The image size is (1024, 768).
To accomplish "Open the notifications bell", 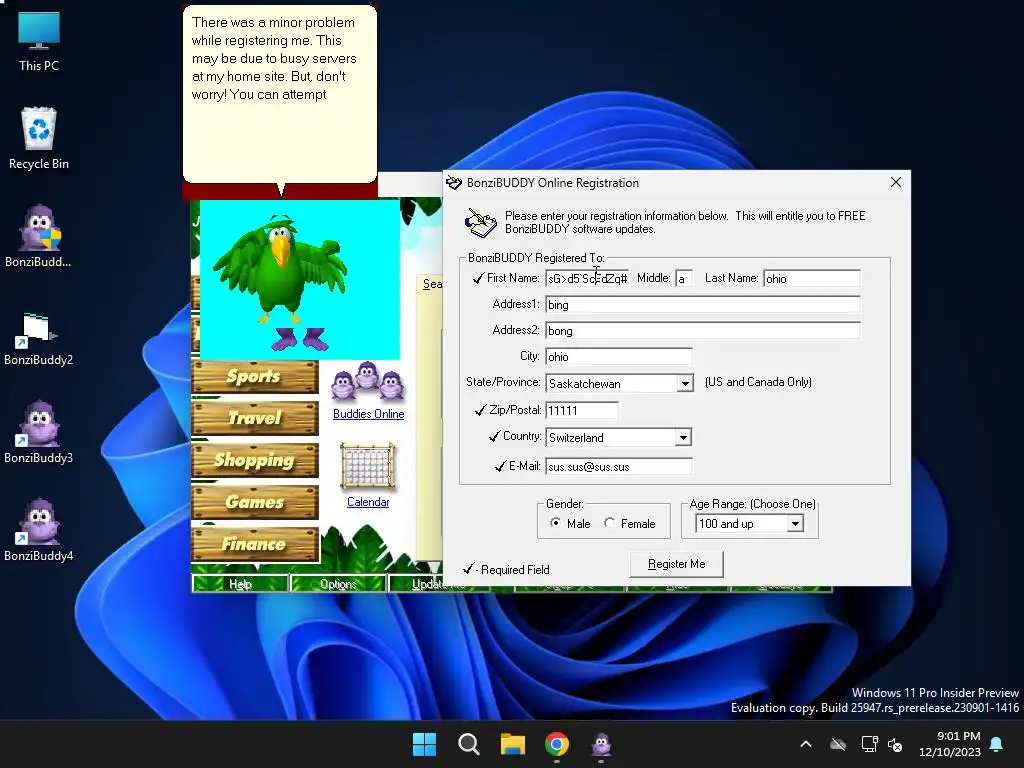I will 997,744.
